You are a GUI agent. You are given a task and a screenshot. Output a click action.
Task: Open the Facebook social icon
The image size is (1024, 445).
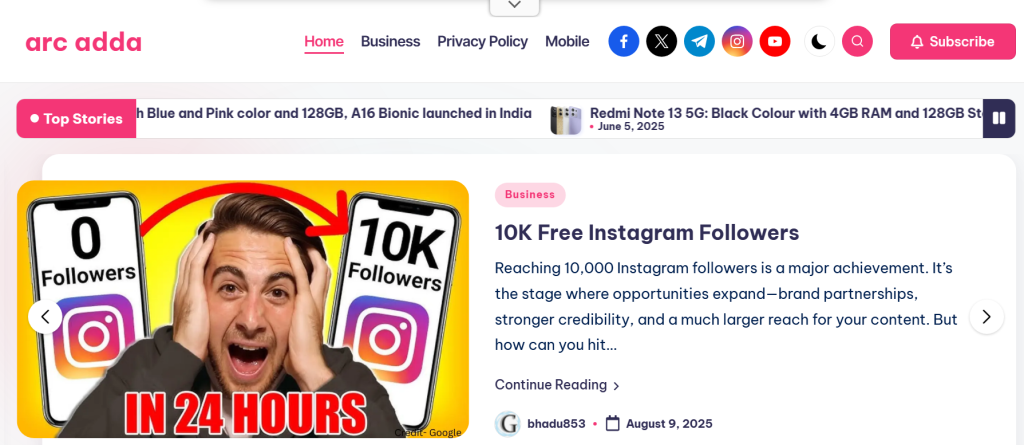point(624,42)
